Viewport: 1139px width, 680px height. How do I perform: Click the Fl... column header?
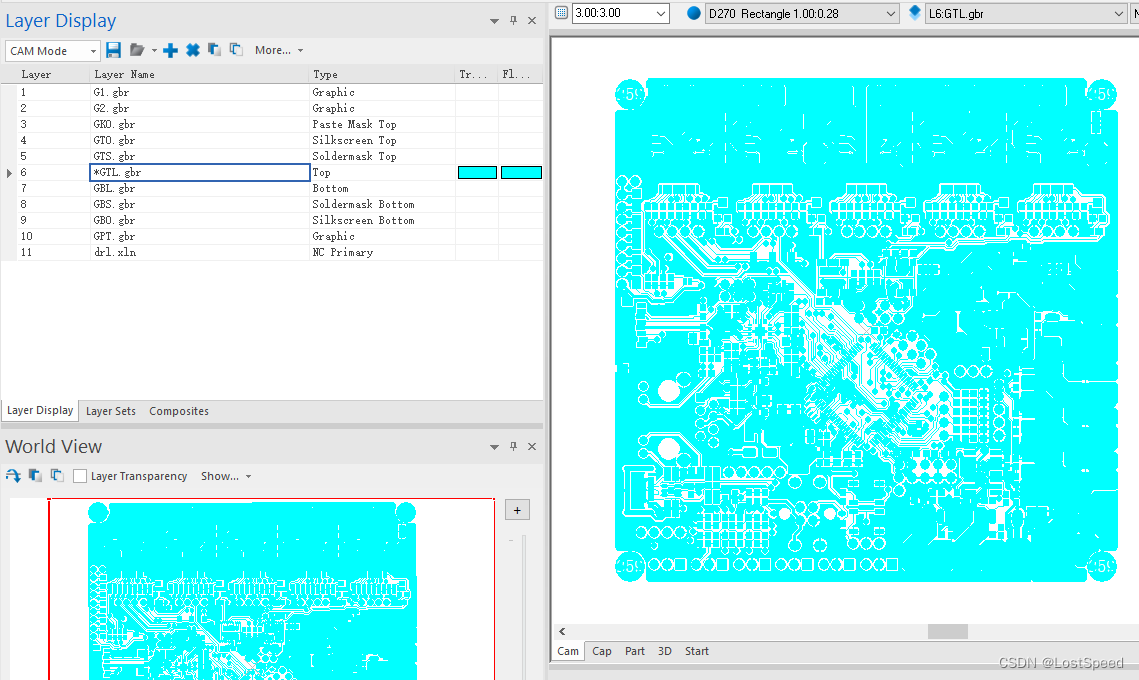(x=521, y=74)
